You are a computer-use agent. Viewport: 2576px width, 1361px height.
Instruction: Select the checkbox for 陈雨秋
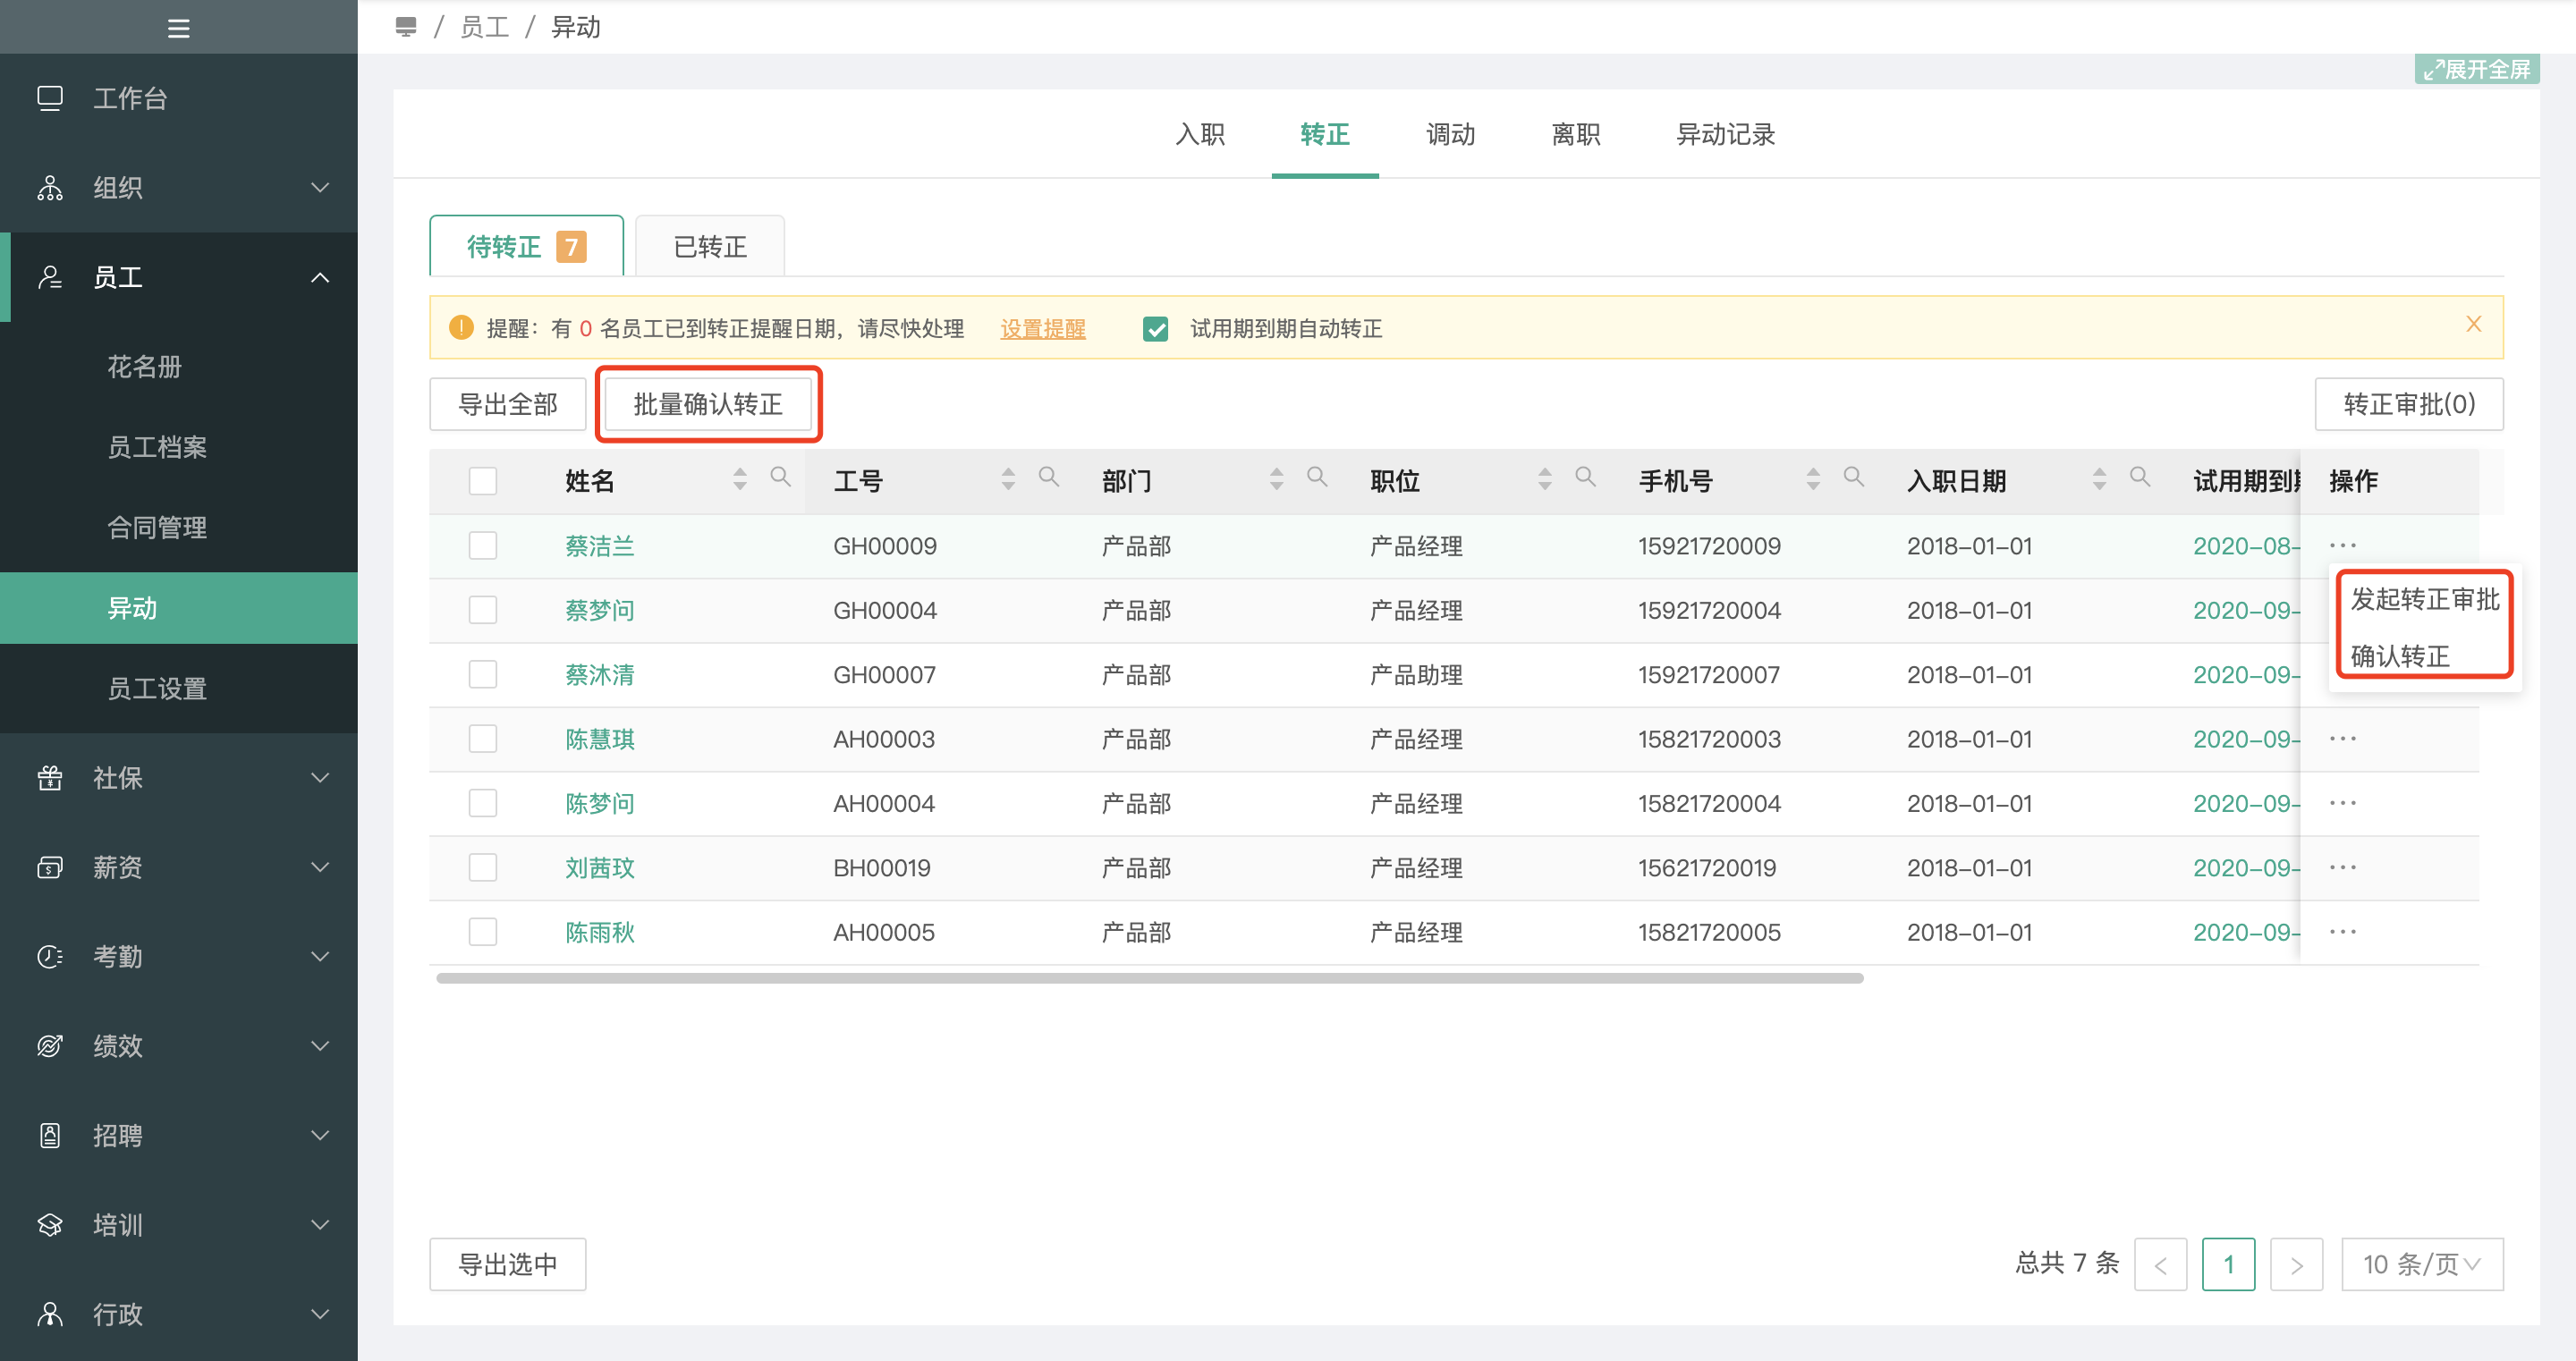(x=483, y=932)
